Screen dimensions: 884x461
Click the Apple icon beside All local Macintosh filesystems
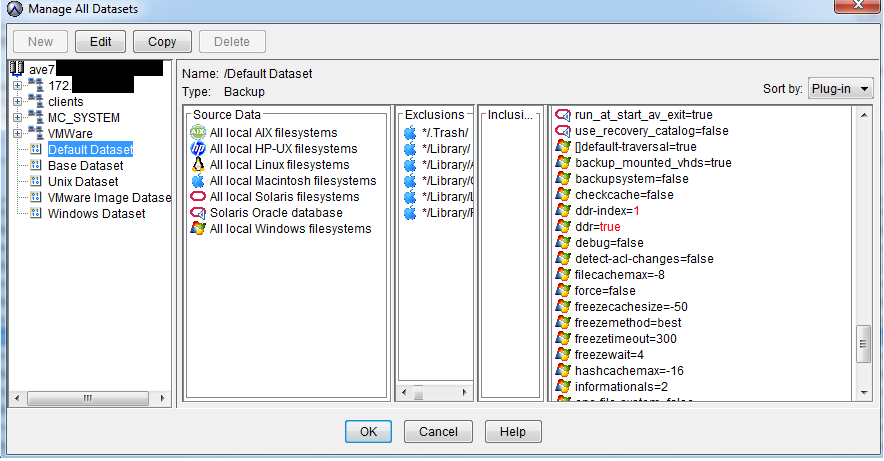point(198,180)
